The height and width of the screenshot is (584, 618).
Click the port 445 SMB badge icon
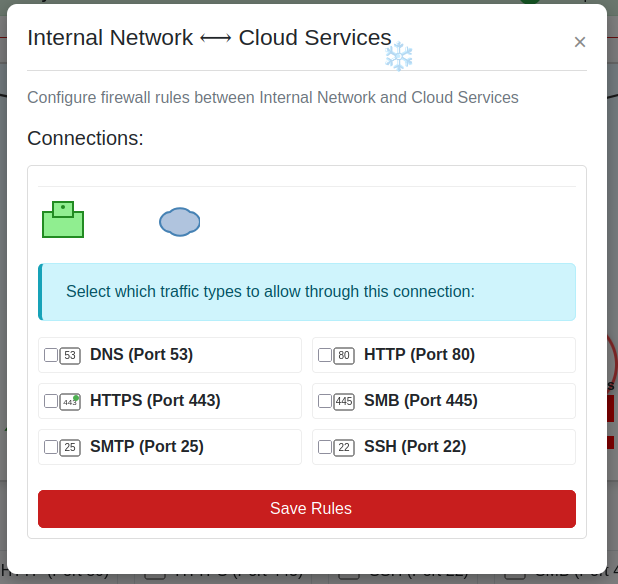(344, 401)
